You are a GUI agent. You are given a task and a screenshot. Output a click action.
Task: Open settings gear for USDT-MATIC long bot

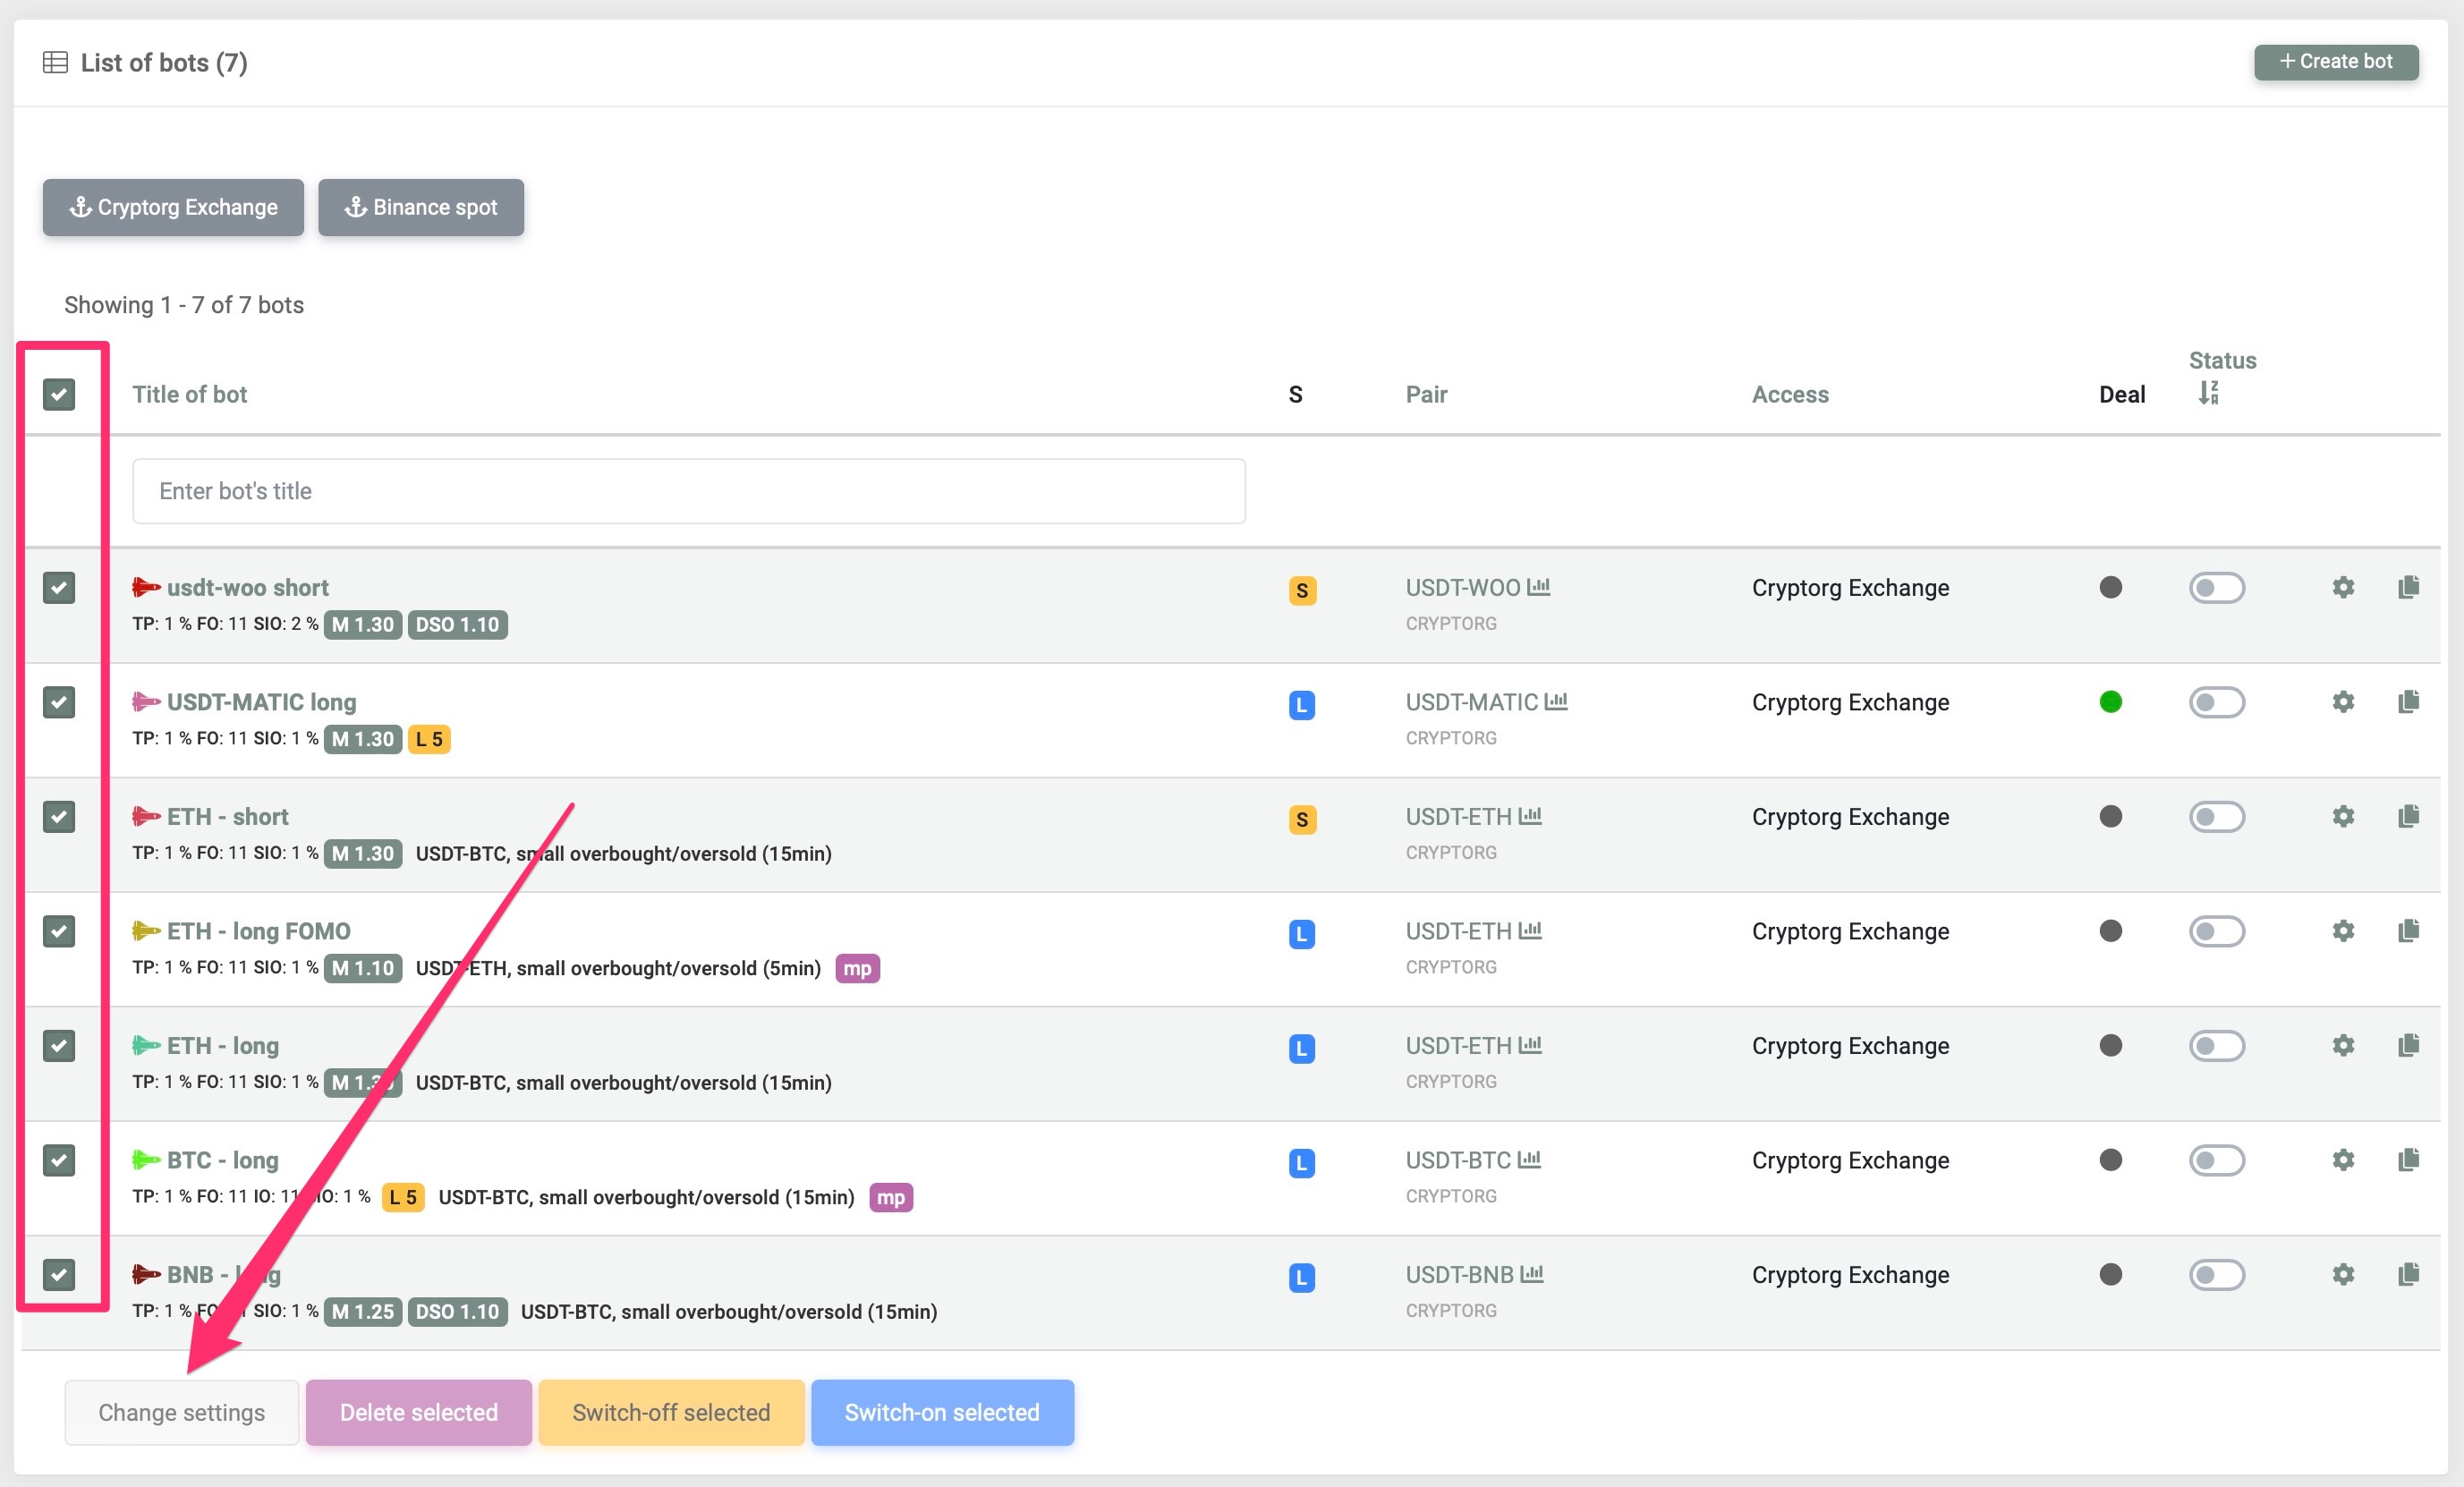click(2343, 702)
